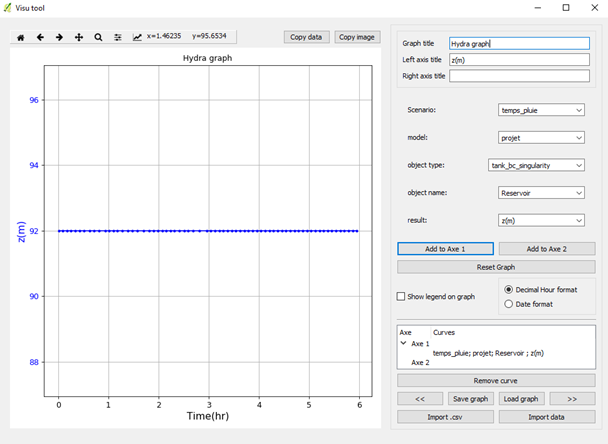608x444 pixels.
Task: Click the 88 tick label on the y-axis
Action: [34, 362]
